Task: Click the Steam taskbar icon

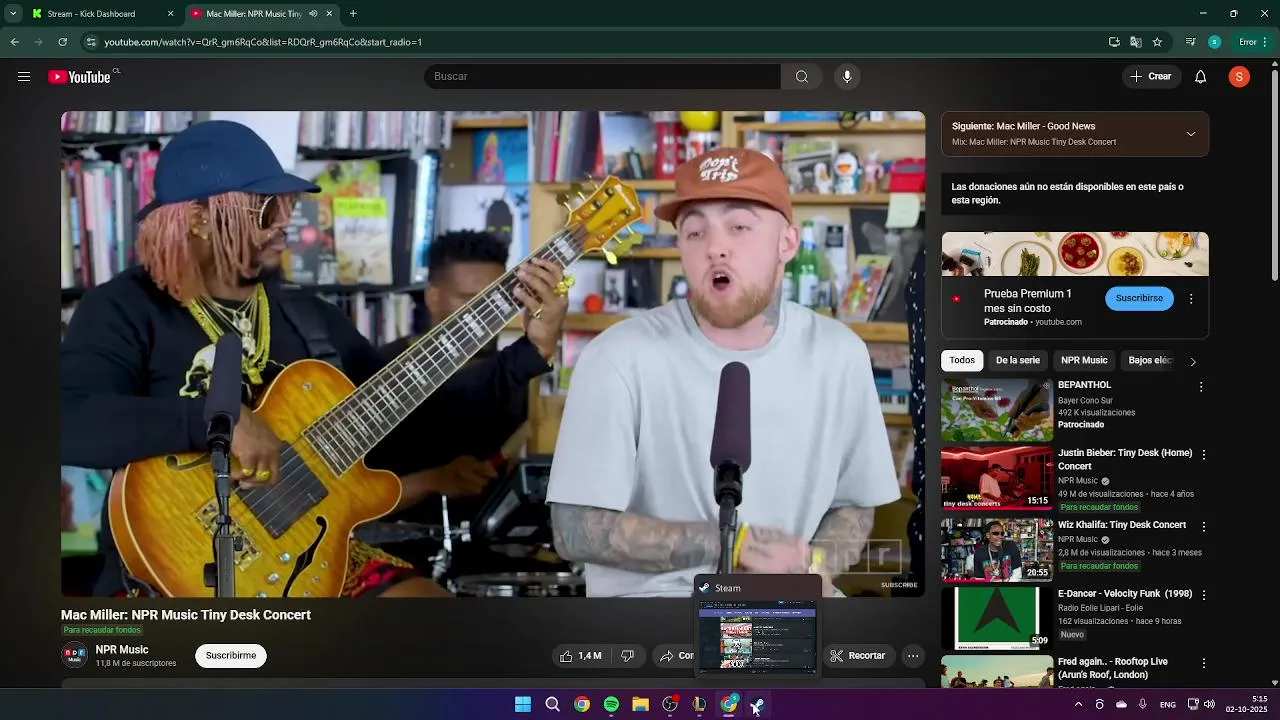Action: [758, 705]
